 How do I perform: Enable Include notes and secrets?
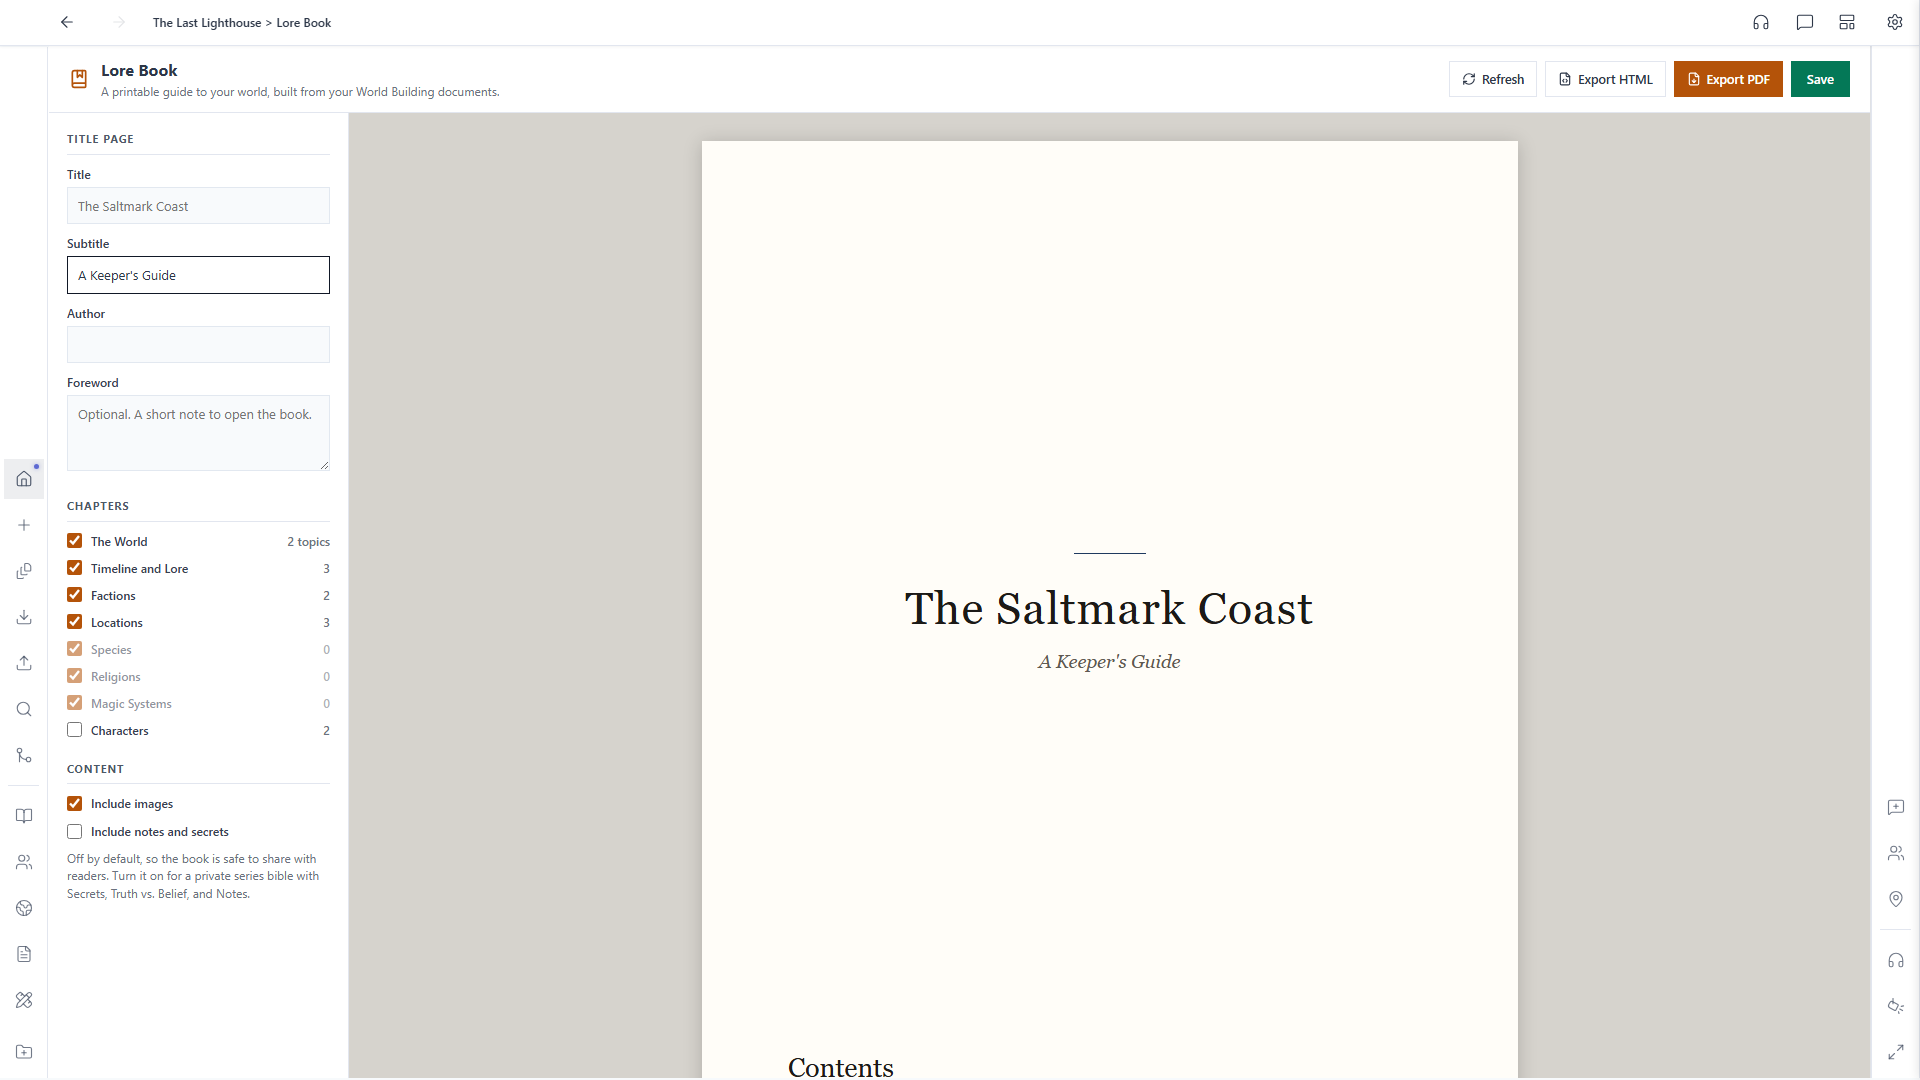(x=75, y=832)
